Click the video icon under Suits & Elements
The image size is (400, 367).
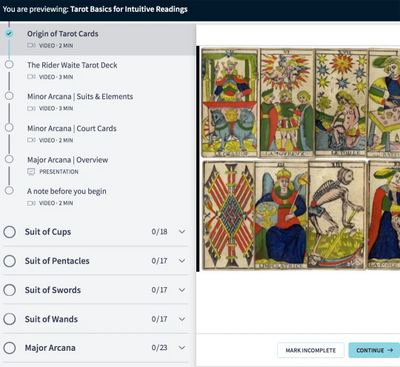pyautogui.click(x=31, y=108)
